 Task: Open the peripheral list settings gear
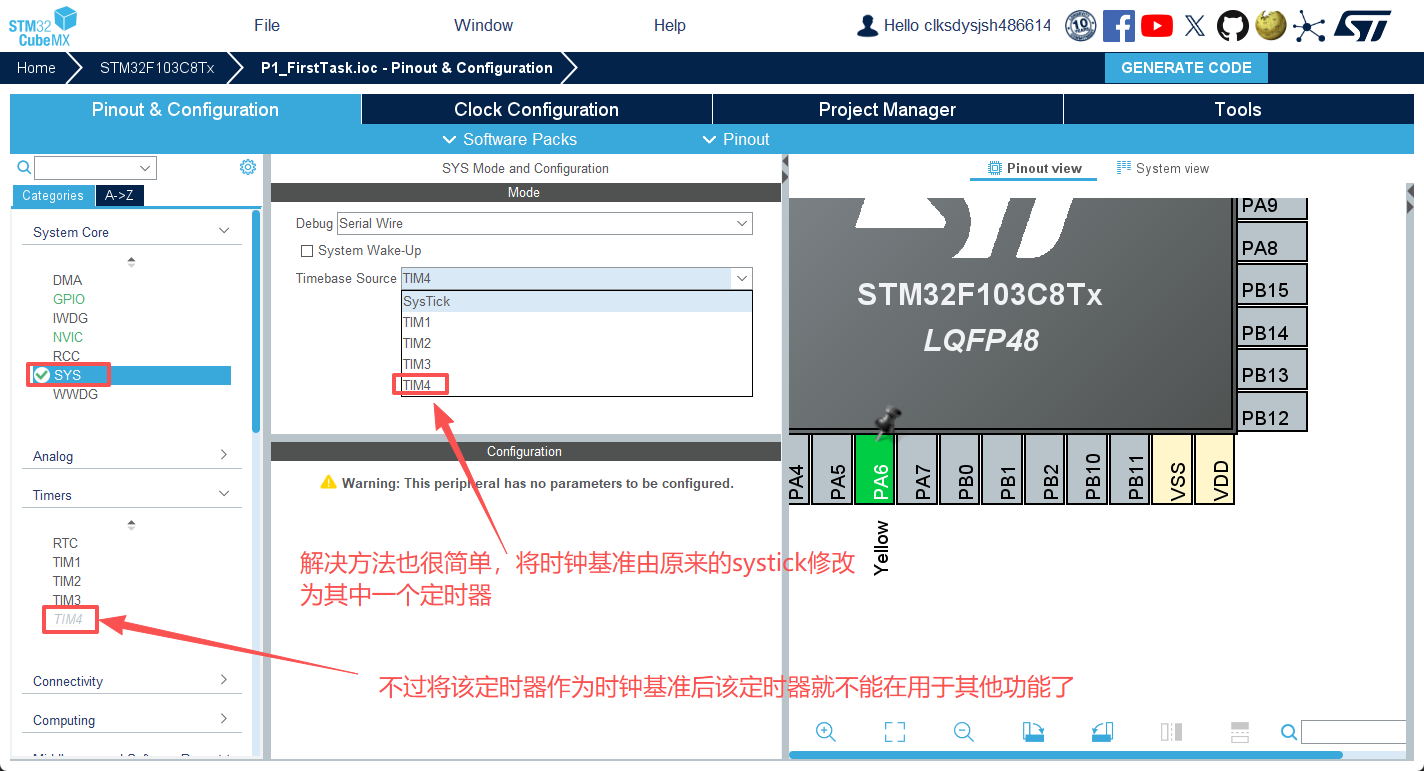pyautogui.click(x=248, y=167)
